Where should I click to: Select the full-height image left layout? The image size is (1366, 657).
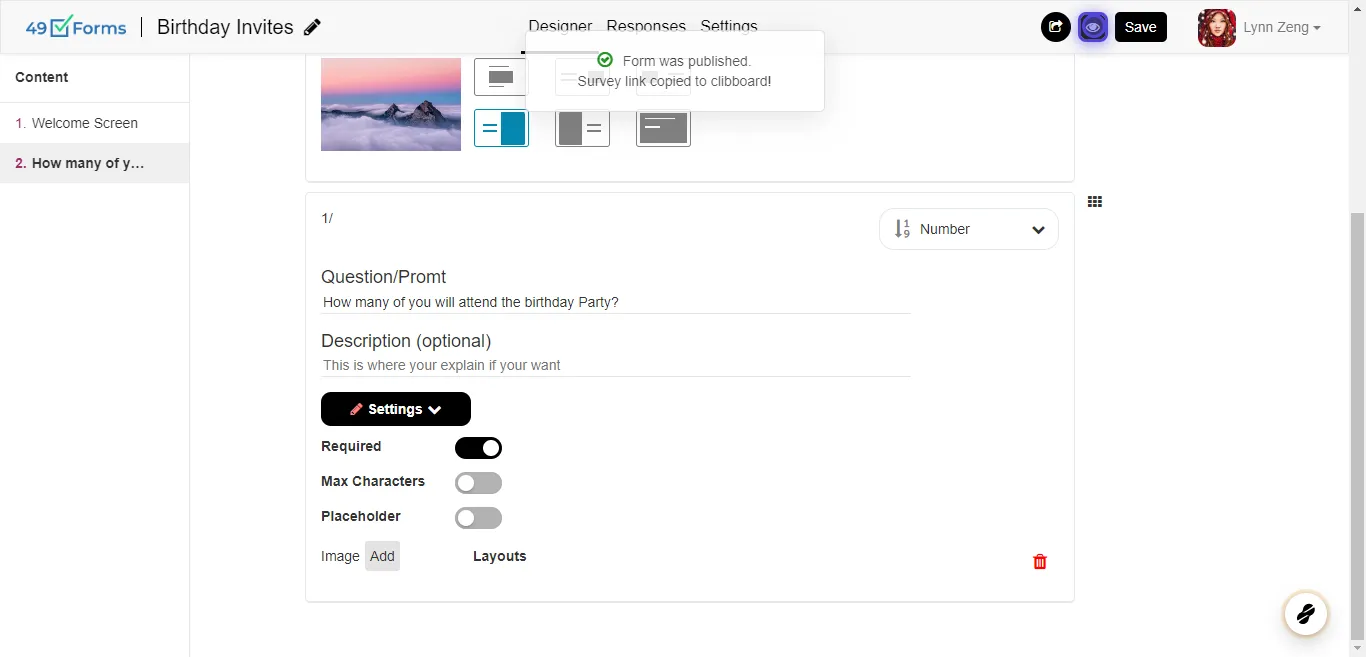tap(582, 128)
